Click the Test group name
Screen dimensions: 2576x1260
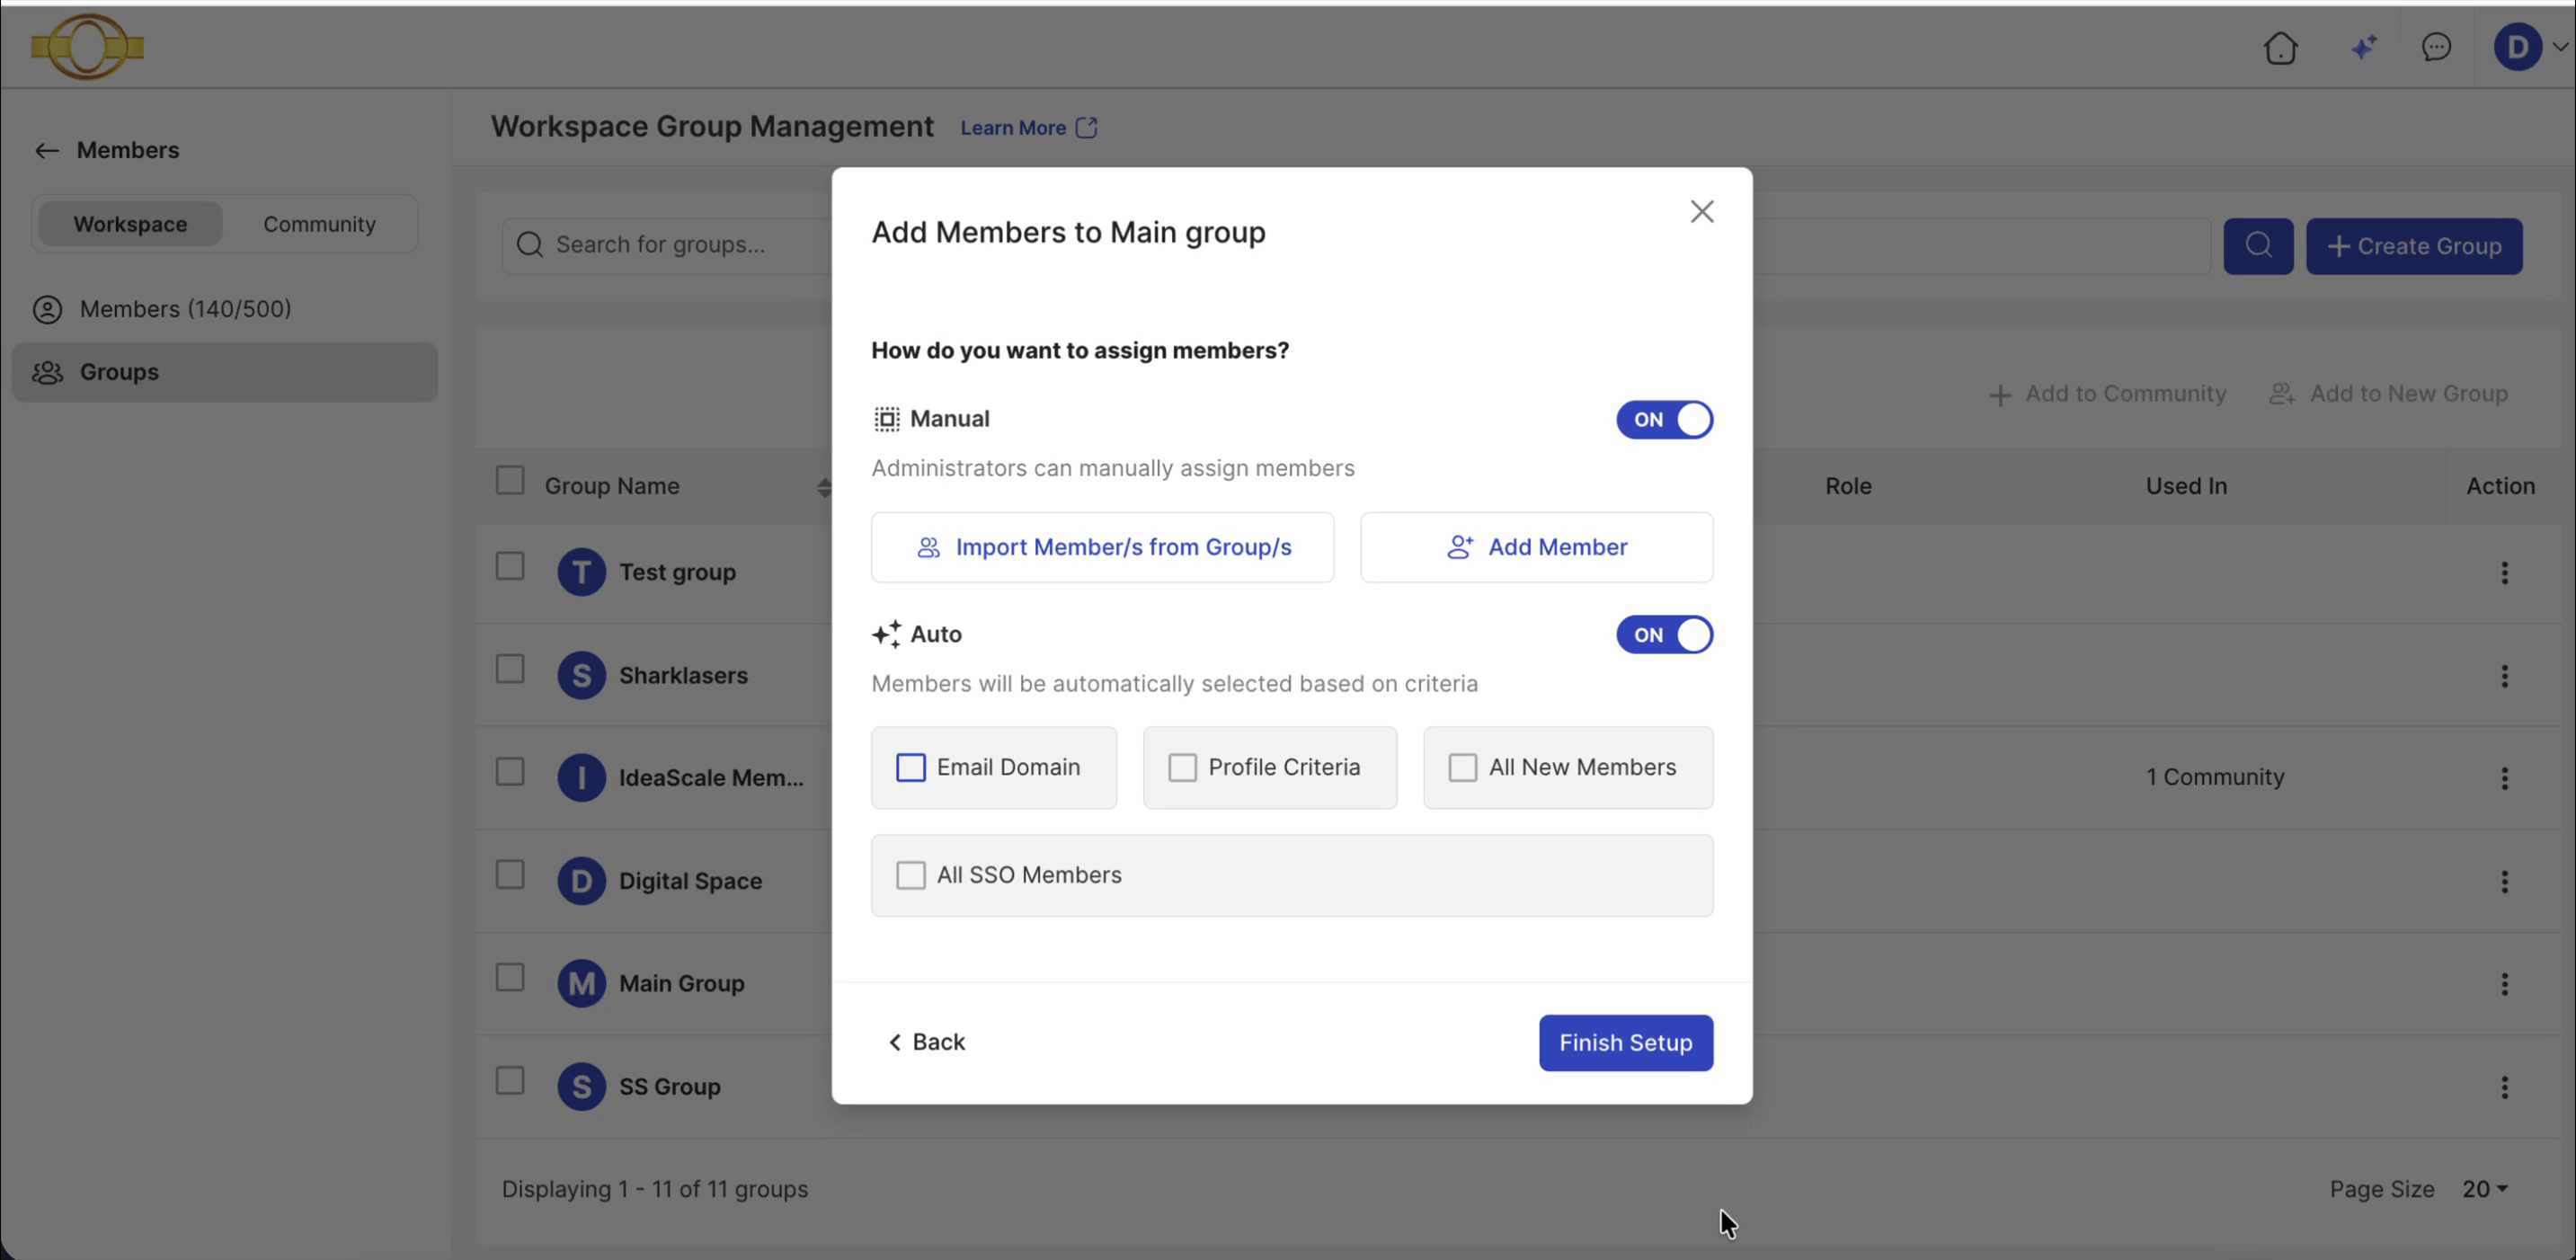coord(677,573)
